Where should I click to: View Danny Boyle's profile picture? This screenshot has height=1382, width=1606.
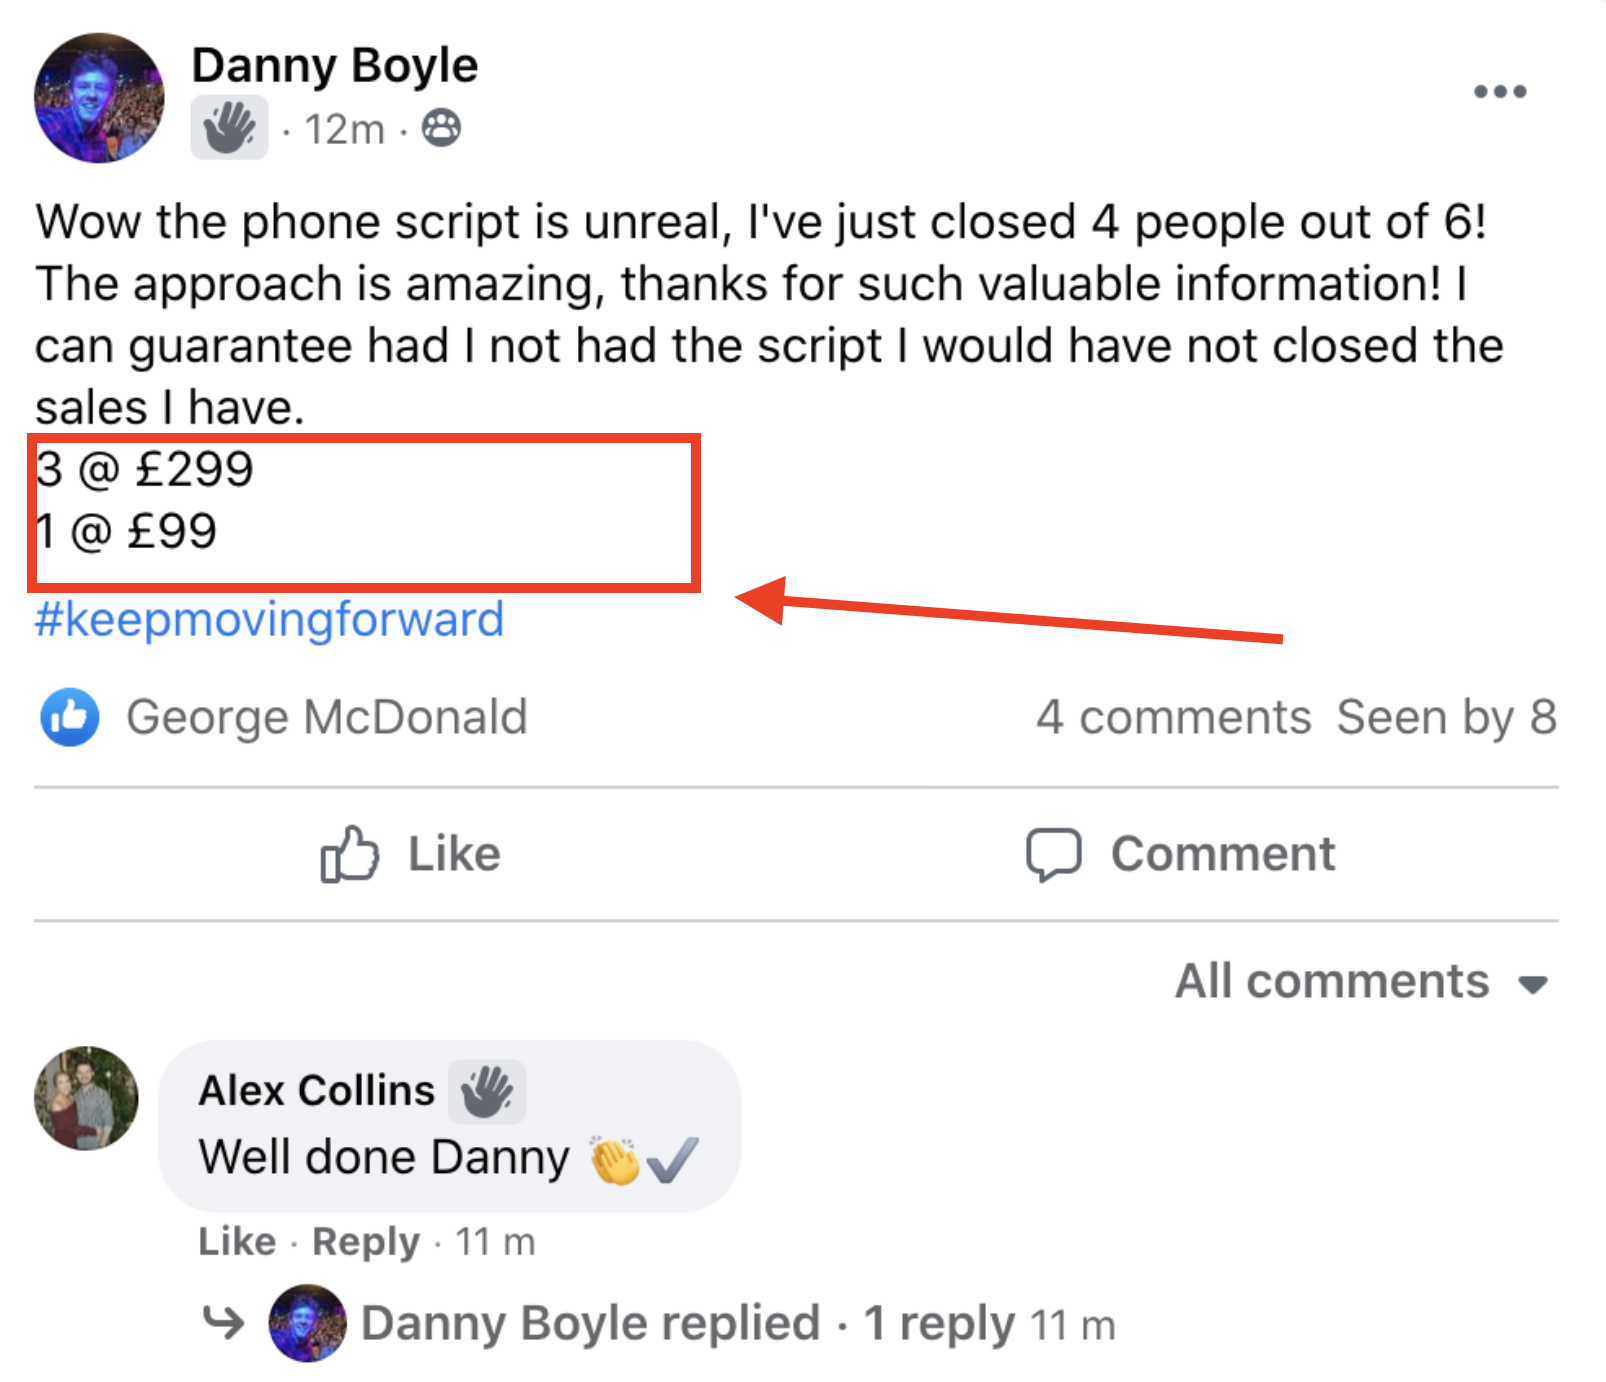point(99,98)
